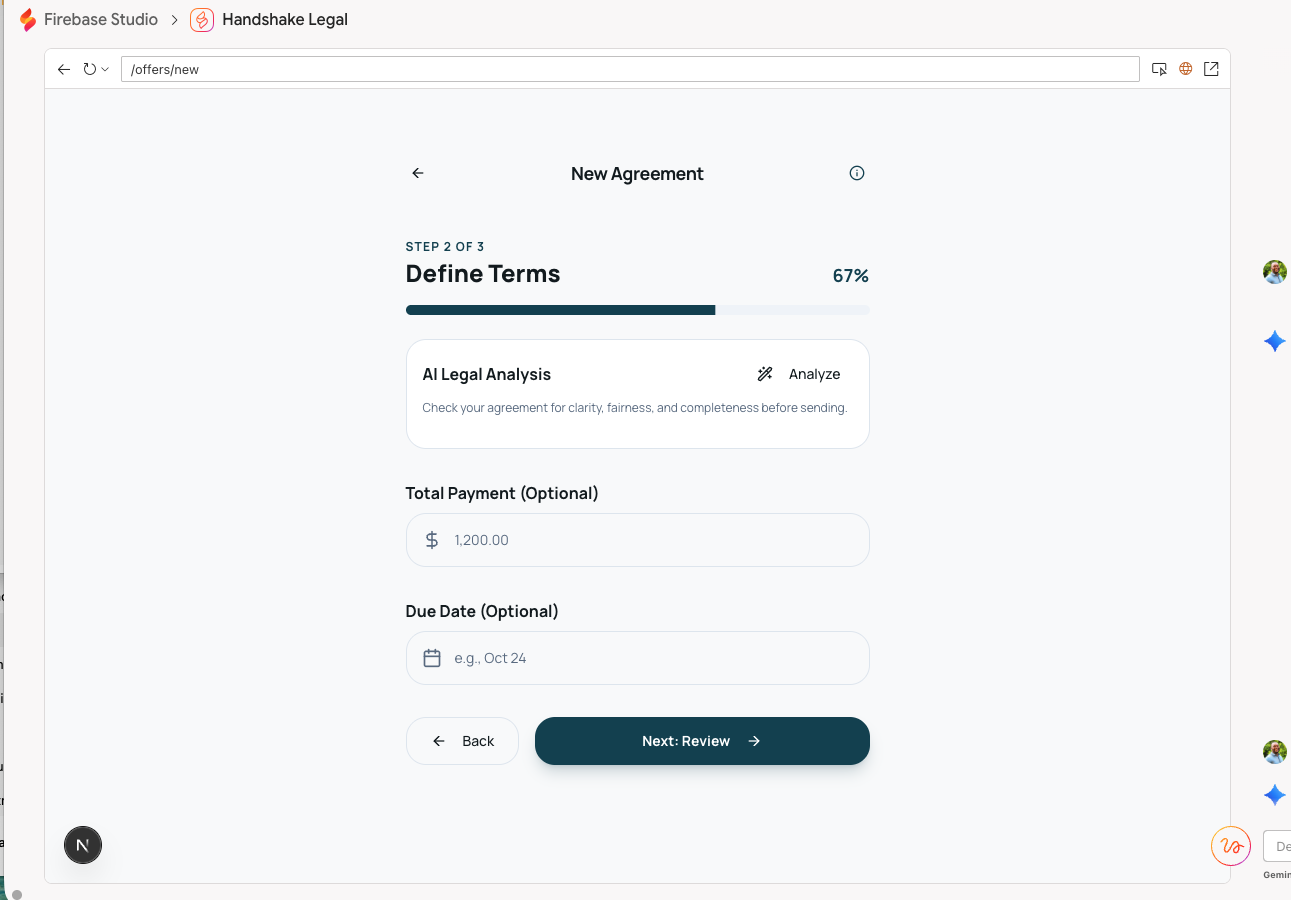Click the lower user avatar in chat panel

(x=1274, y=752)
